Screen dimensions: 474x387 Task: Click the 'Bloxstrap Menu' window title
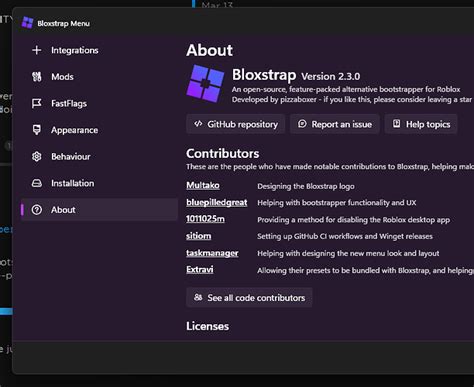tap(63, 23)
